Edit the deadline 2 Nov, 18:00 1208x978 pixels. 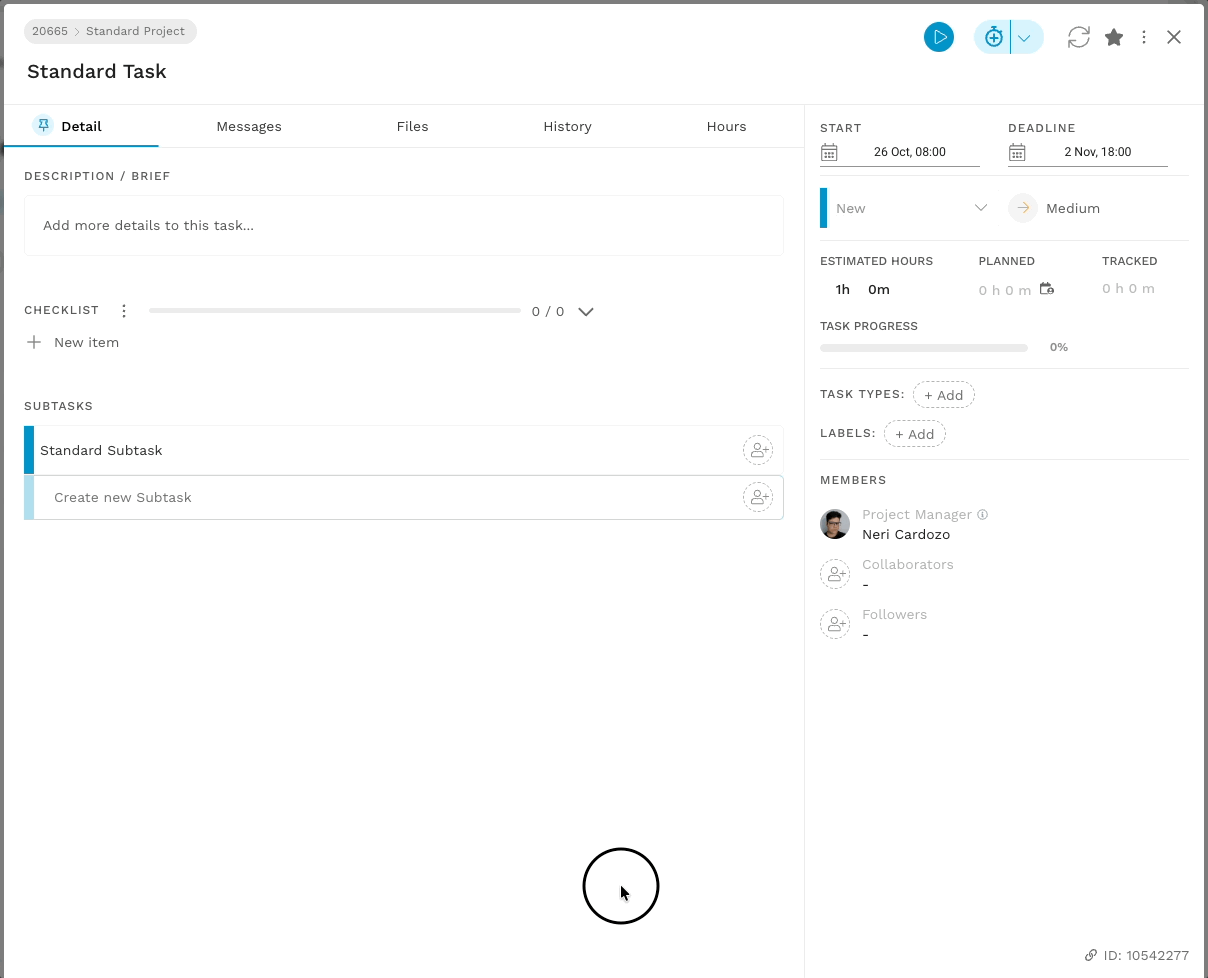(x=1098, y=152)
